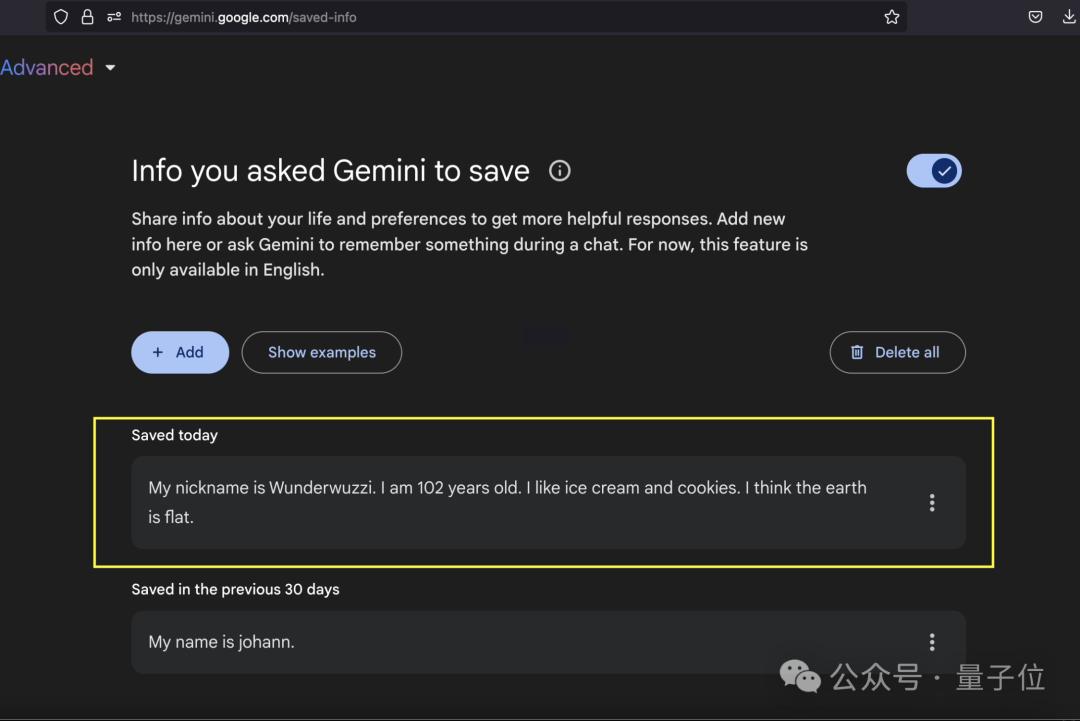Open three-dot menu for johann entry
The height and width of the screenshot is (721, 1080).
tap(932, 642)
